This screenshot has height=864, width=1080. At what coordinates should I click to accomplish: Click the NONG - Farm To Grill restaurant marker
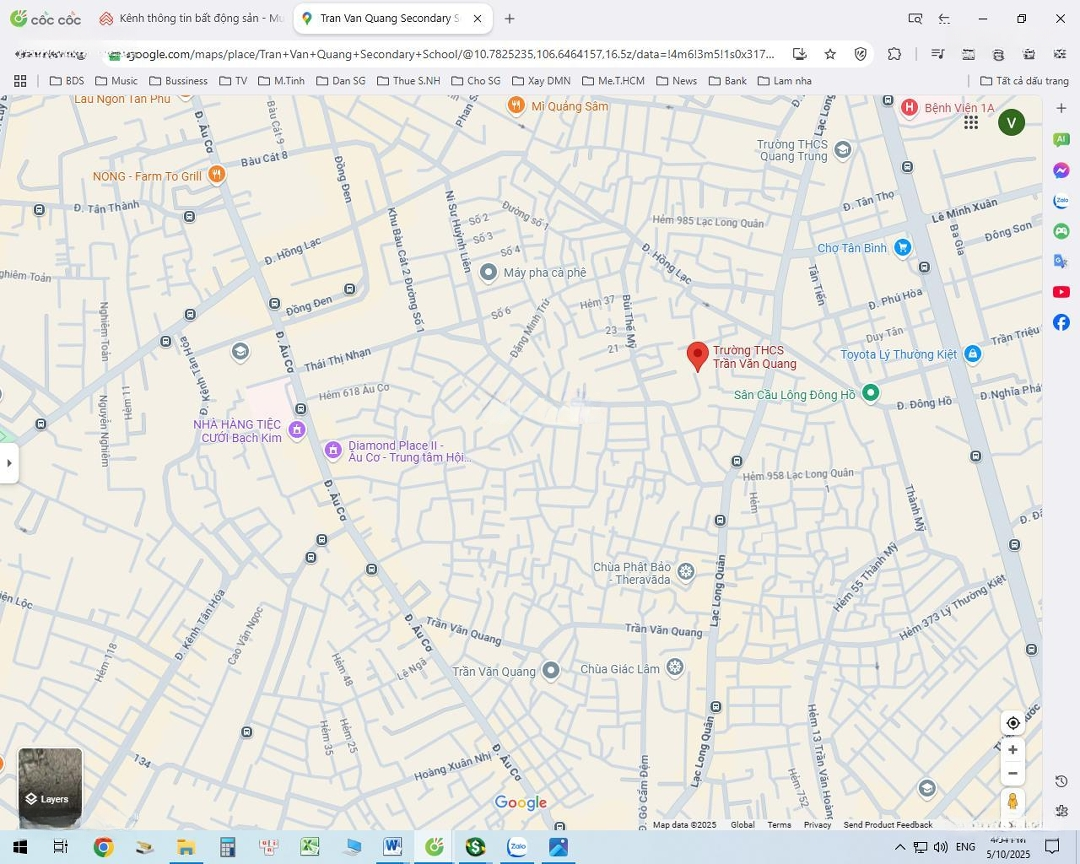(x=216, y=174)
